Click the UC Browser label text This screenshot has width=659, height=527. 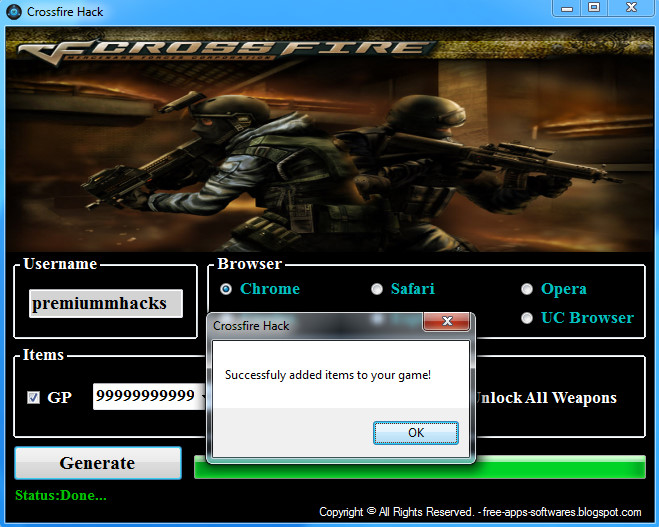point(587,318)
